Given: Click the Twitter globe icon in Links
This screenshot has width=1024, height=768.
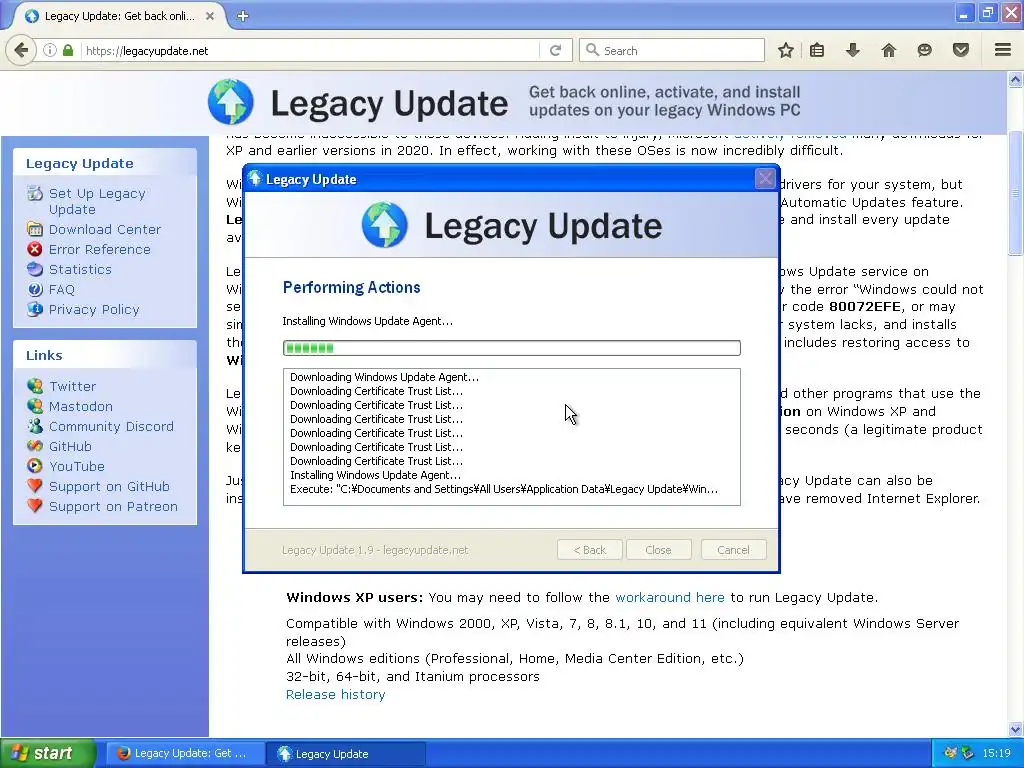Looking at the screenshot, I should tap(35, 386).
